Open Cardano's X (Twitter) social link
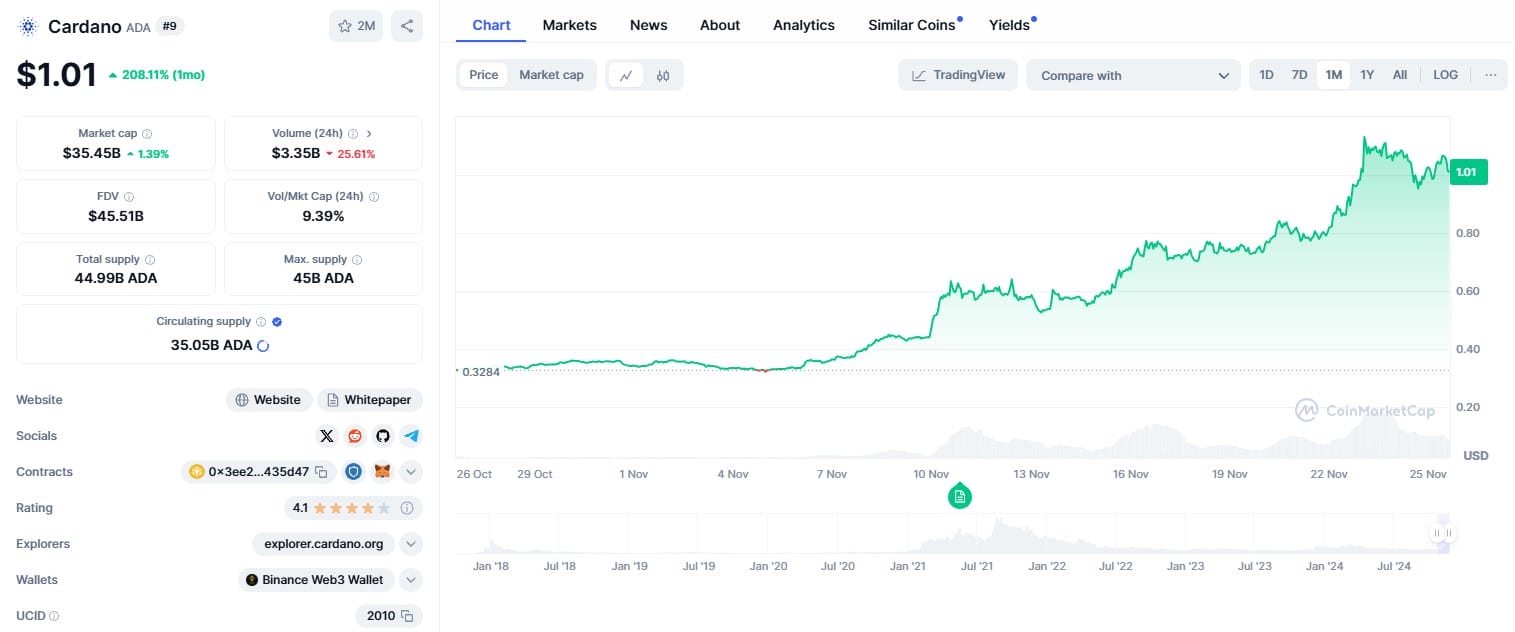The height and width of the screenshot is (632, 1515). pyautogui.click(x=327, y=436)
